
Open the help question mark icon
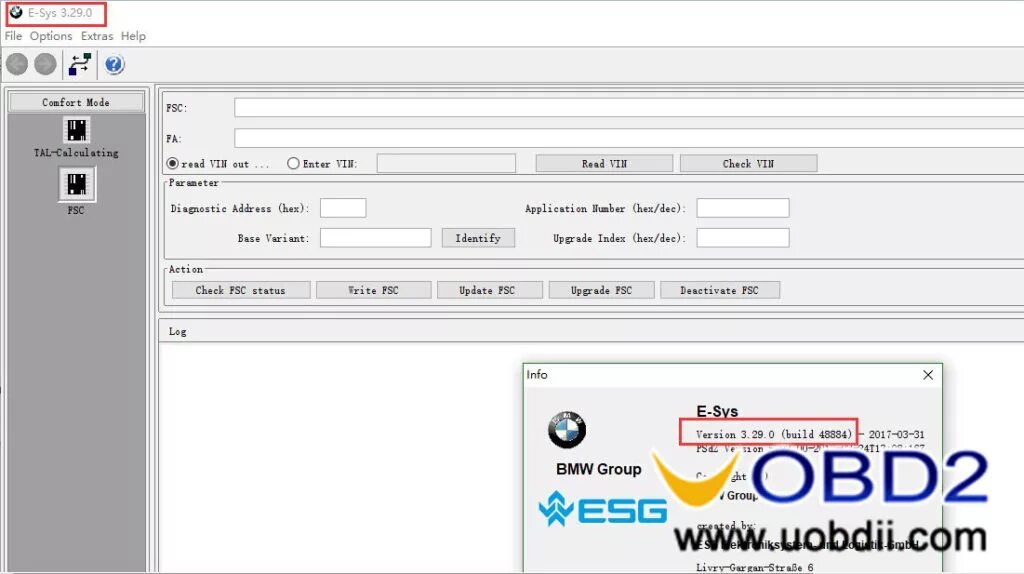click(x=114, y=64)
